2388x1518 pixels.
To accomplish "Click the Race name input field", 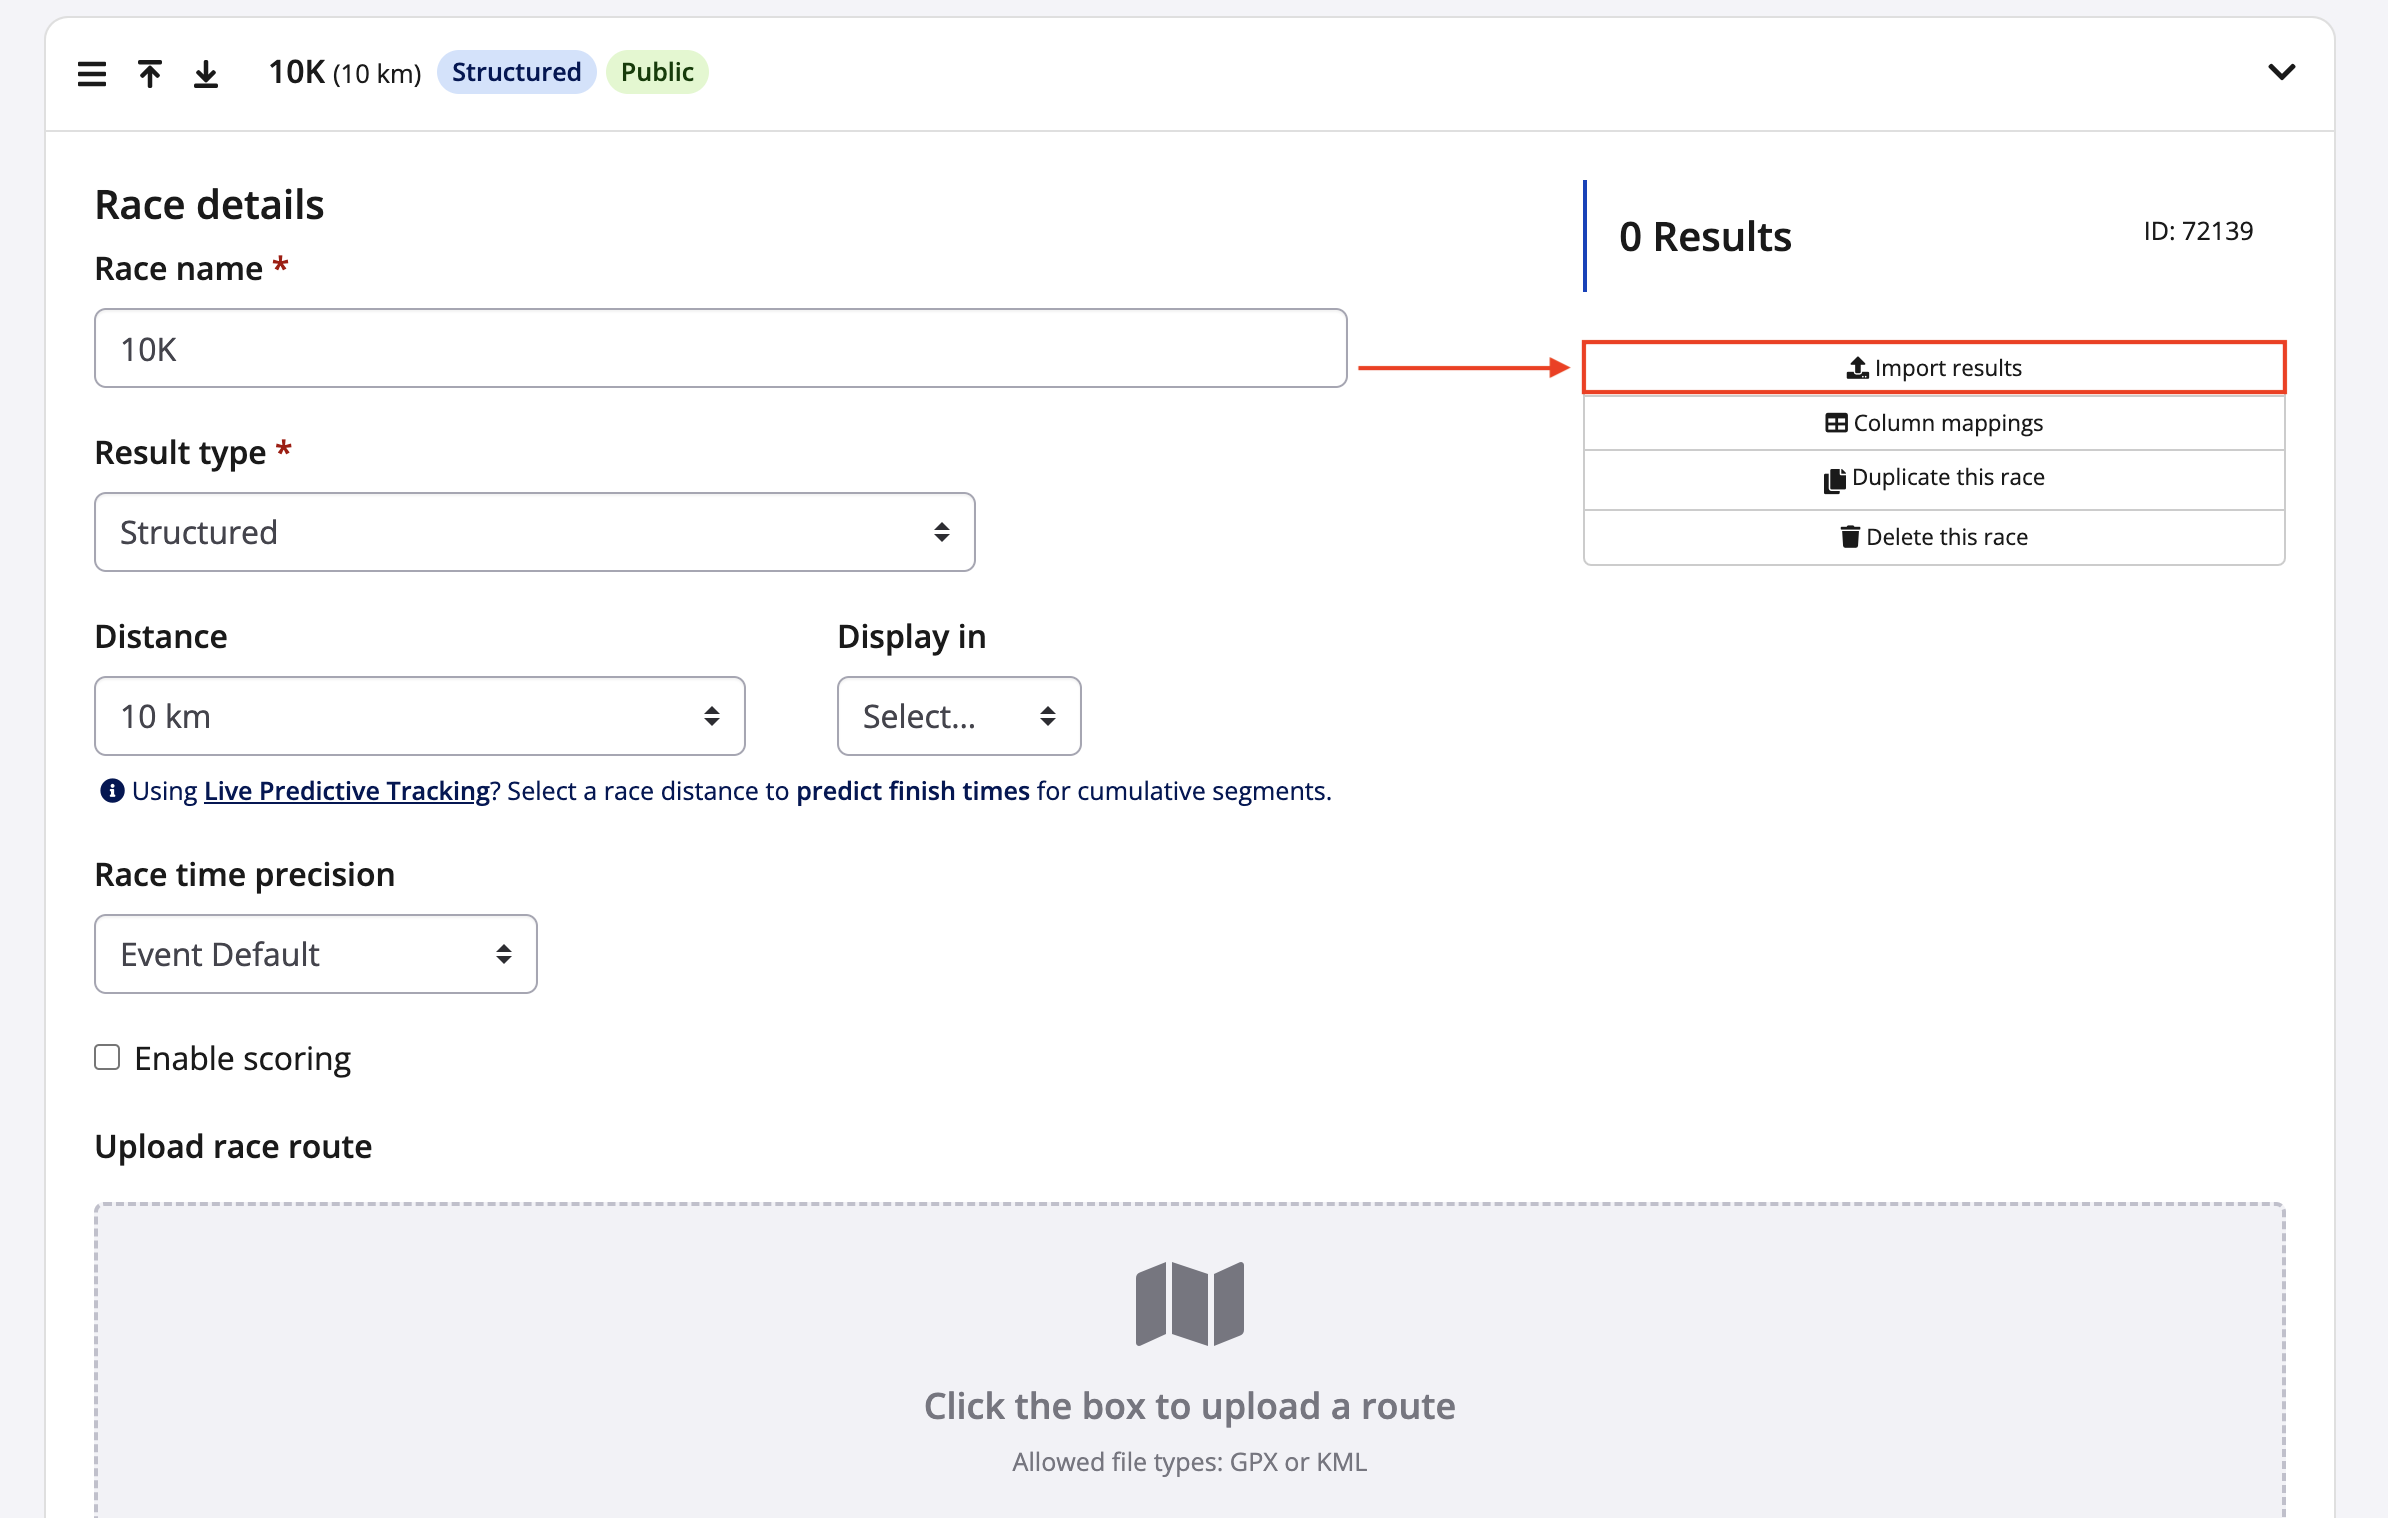I will pyautogui.click(x=720, y=349).
